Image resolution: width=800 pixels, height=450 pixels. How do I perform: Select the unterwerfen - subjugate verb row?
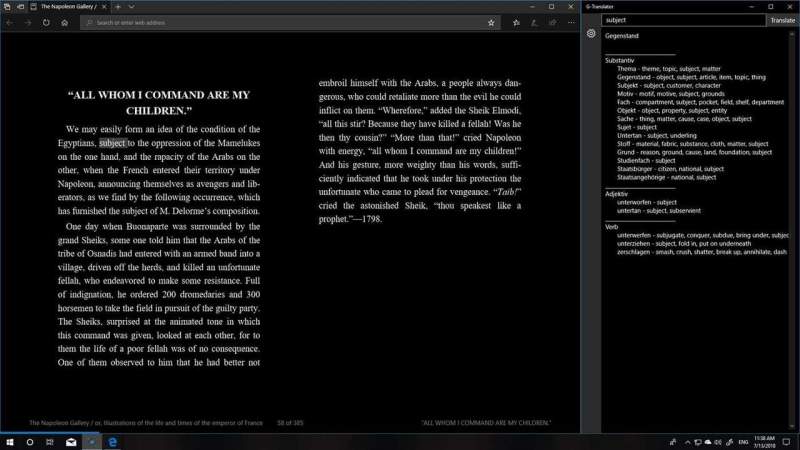click(x=703, y=236)
